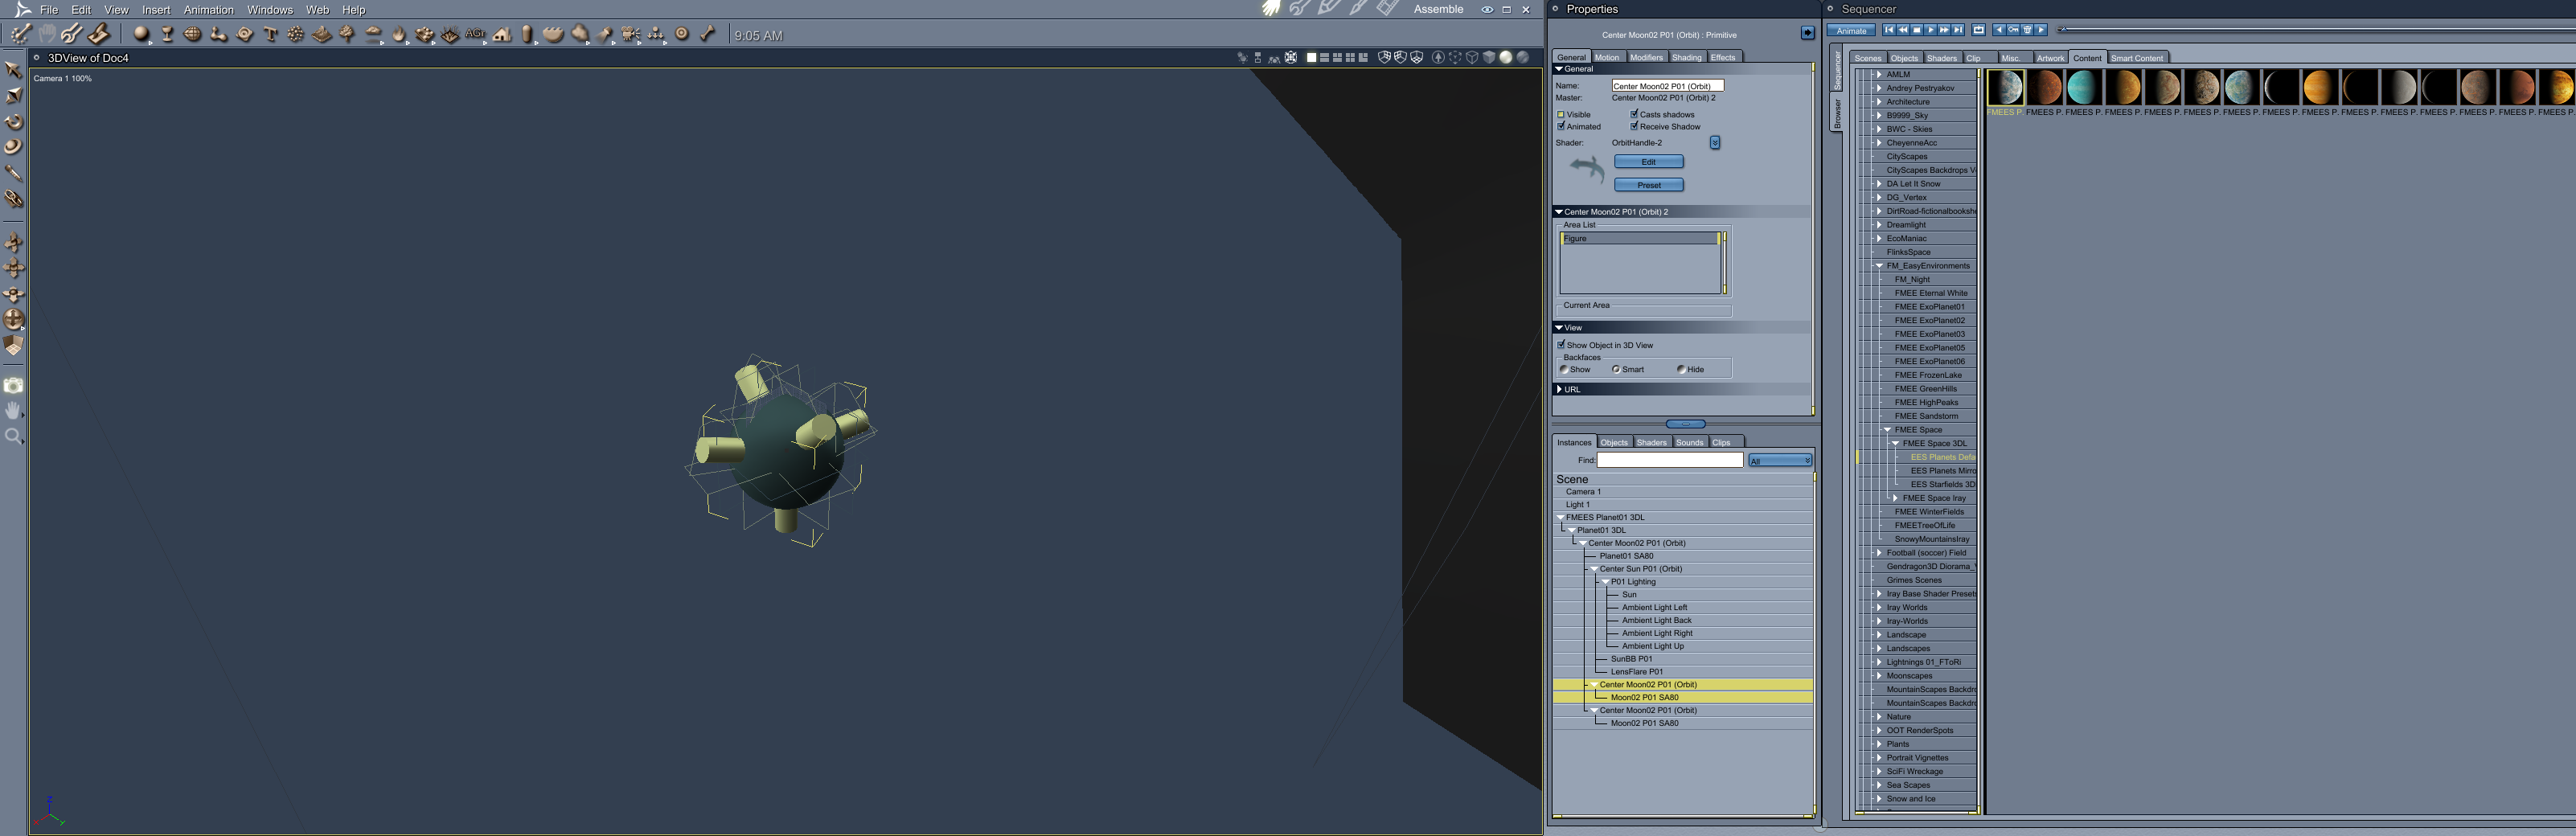Insert a target helper object
Screen dimensions: 2576x836
pyautogui.click(x=682, y=34)
